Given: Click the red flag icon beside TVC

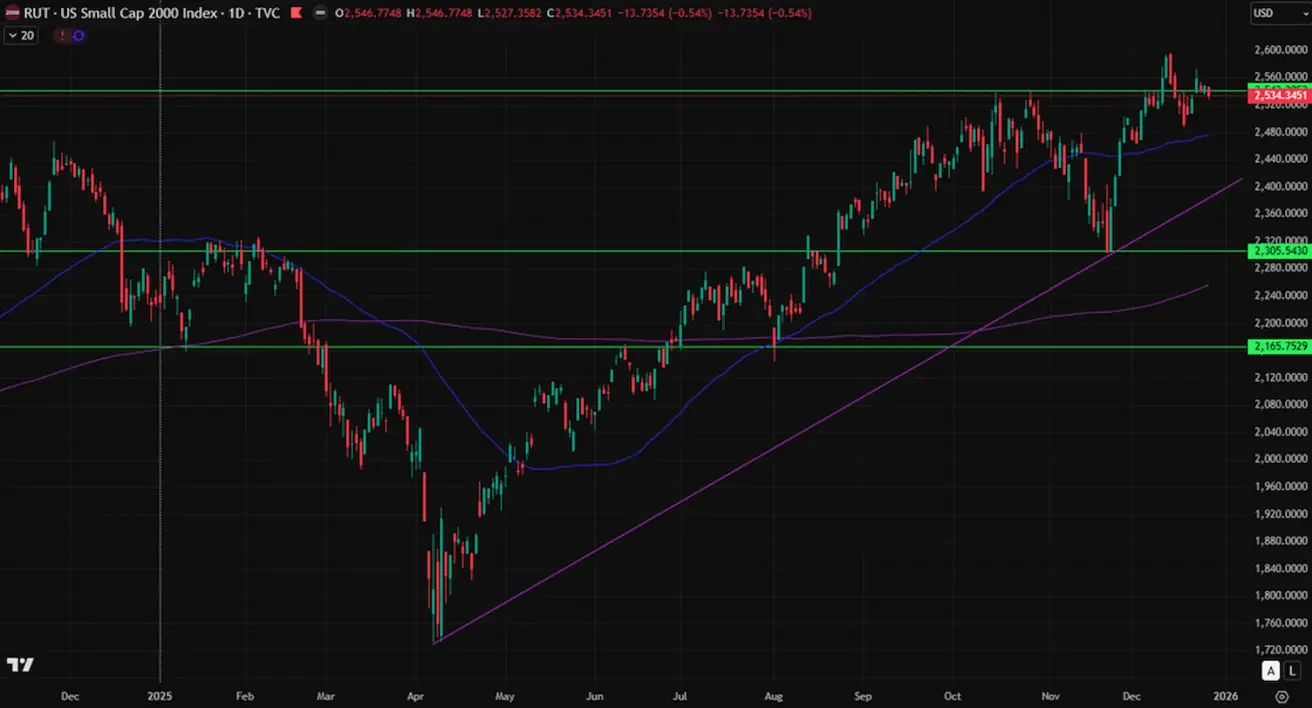Looking at the screenshot, I should [x=296, y=14].
